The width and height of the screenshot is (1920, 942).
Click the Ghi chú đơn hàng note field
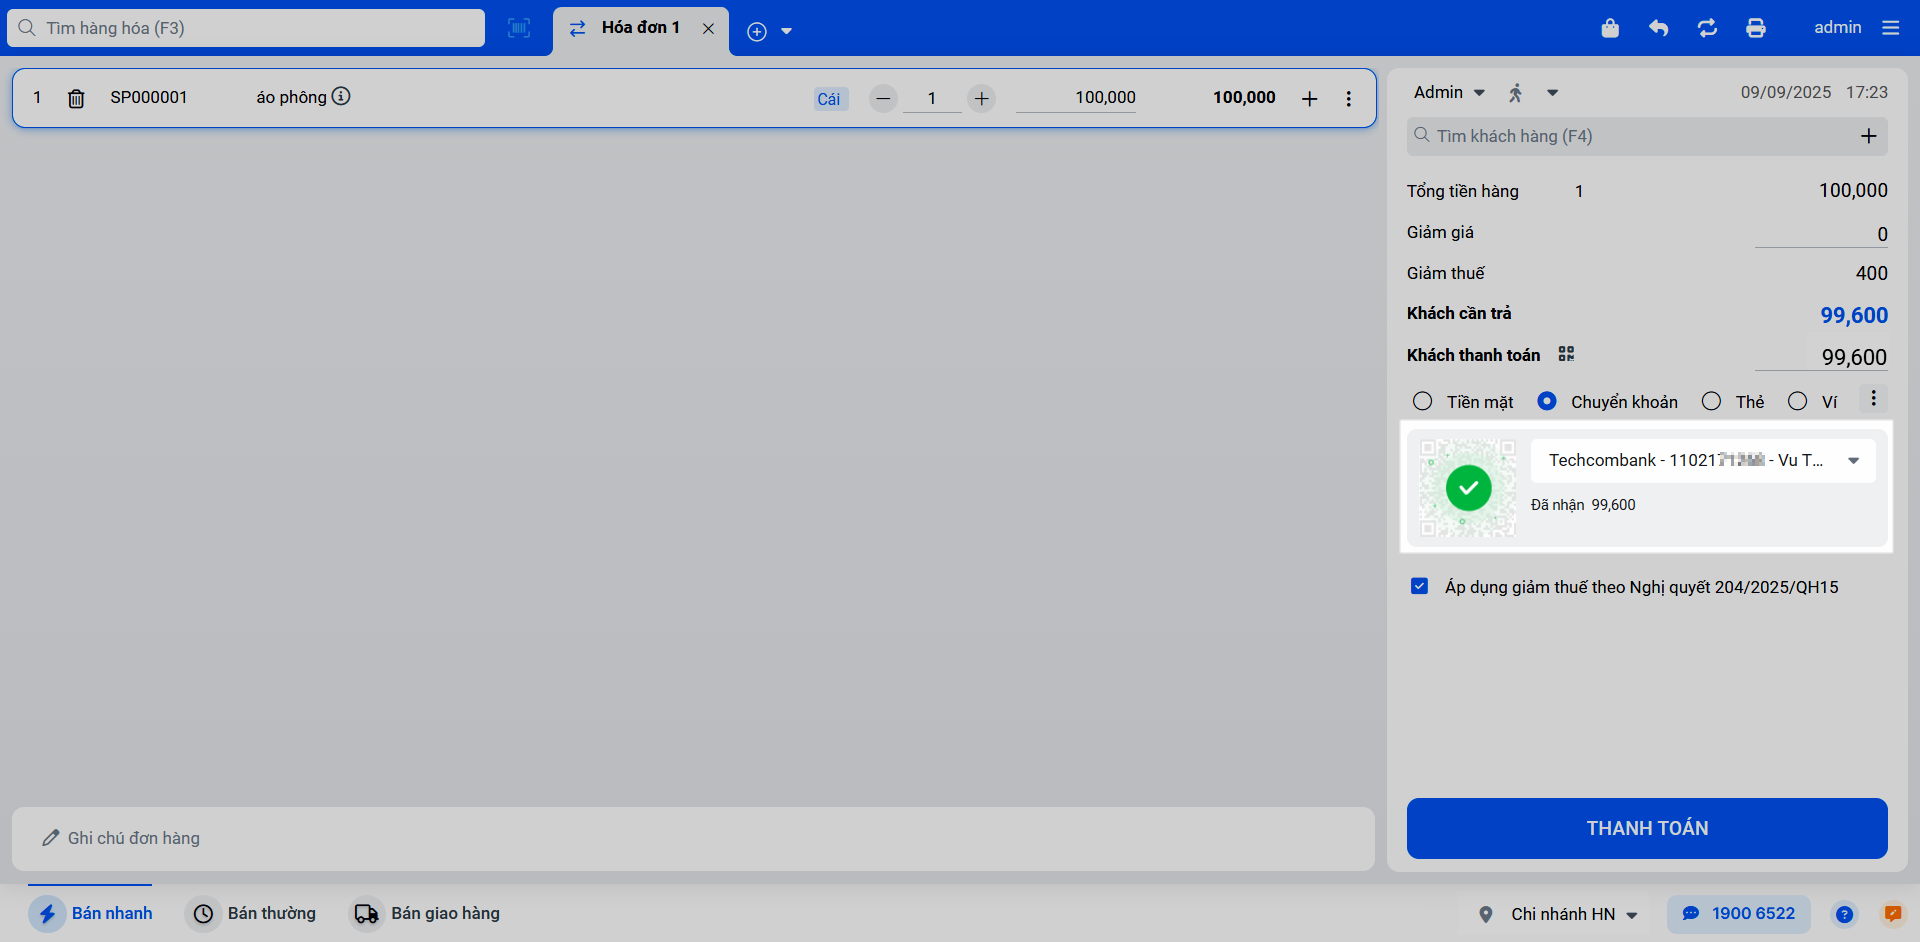coord(693,838)
